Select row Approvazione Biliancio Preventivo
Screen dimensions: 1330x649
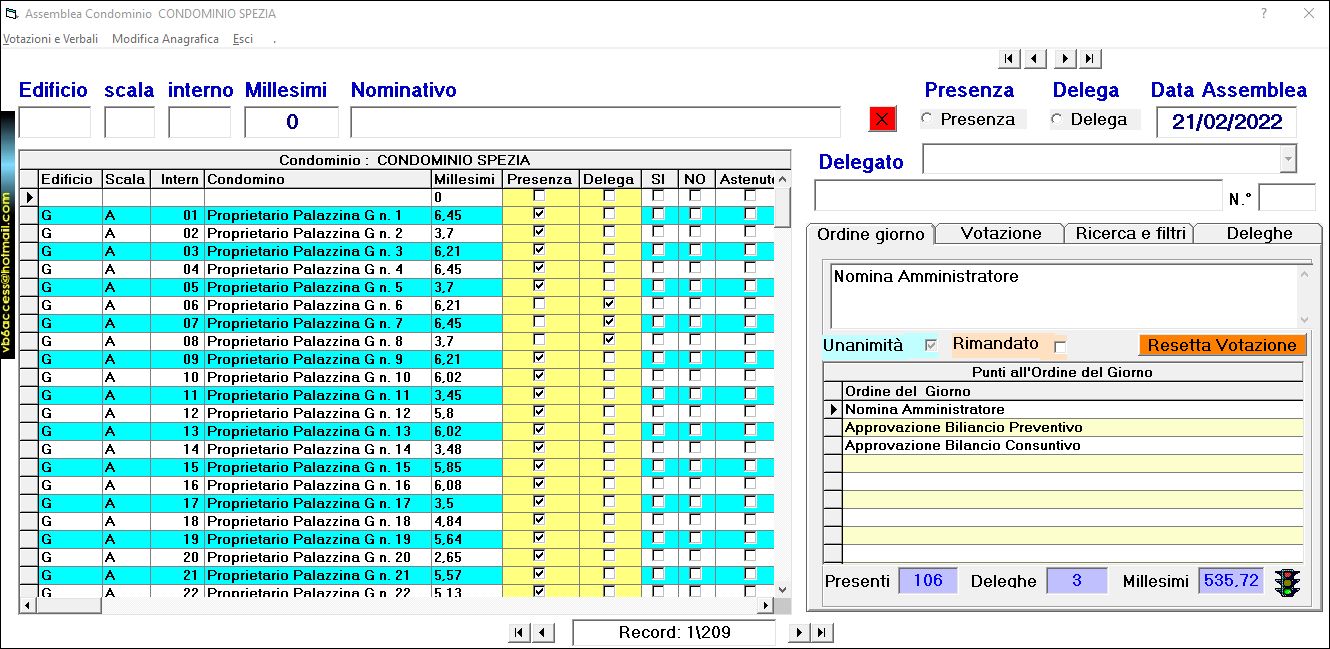(1072, 427)
